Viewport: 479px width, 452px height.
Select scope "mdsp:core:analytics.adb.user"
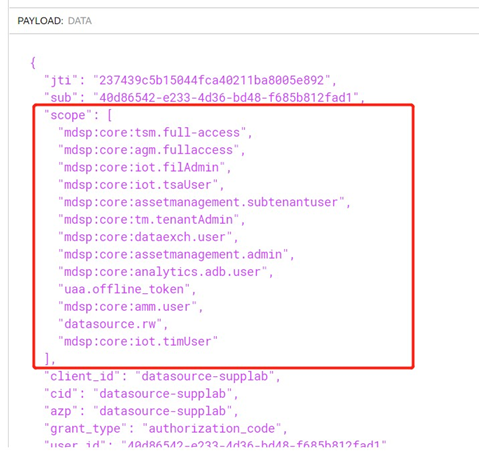pyautogui.click(x=166, y=272)
